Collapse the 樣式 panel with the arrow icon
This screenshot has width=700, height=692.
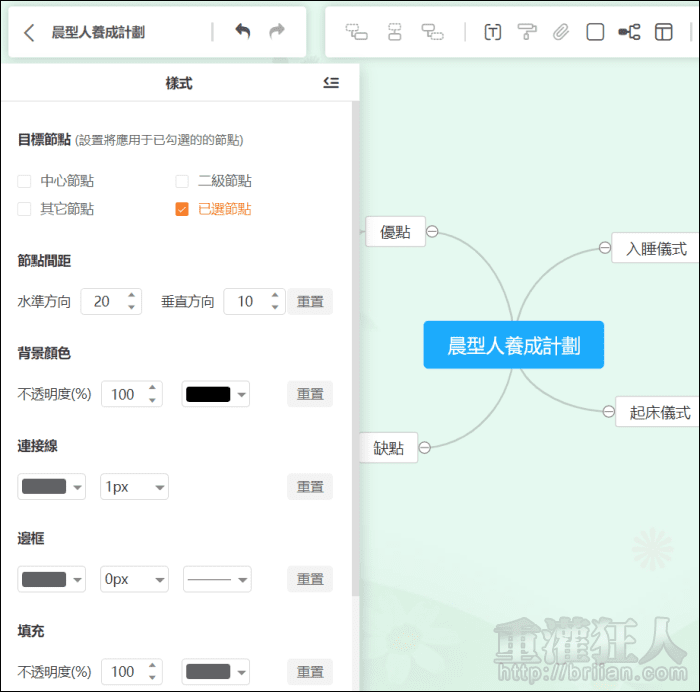[331, 83]
